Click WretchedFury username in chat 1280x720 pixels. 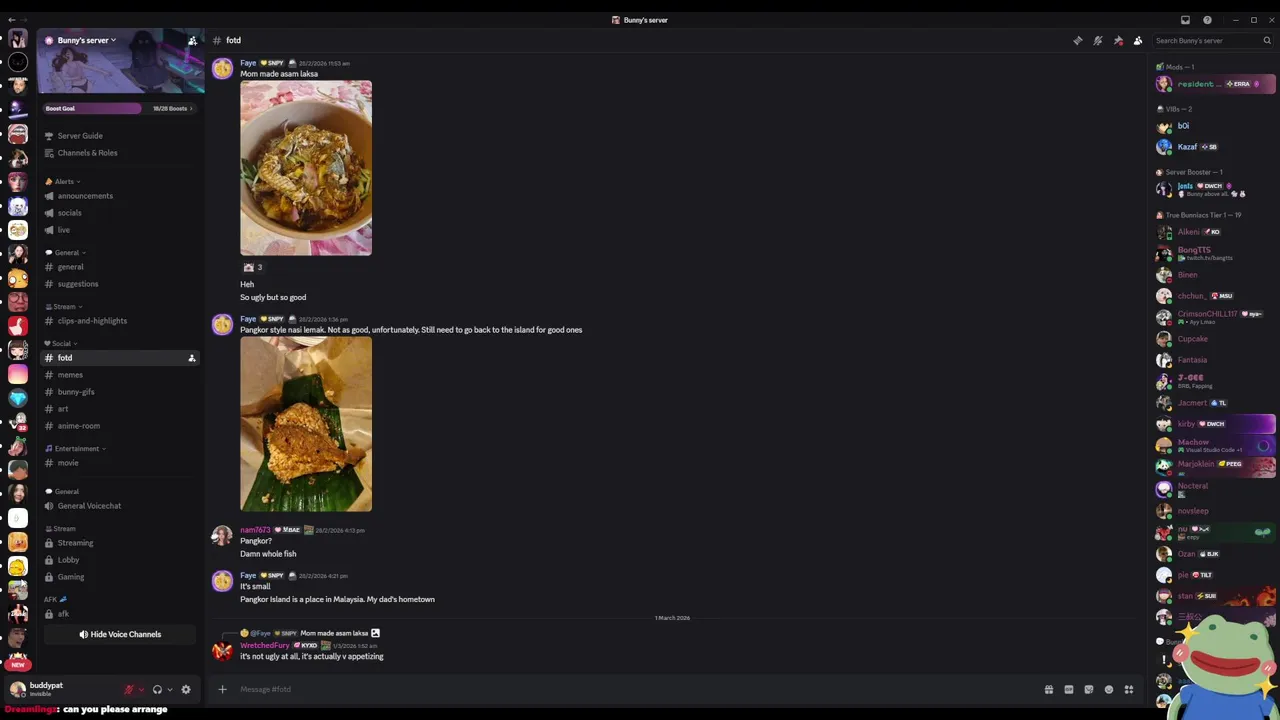[x=265, y=646]
